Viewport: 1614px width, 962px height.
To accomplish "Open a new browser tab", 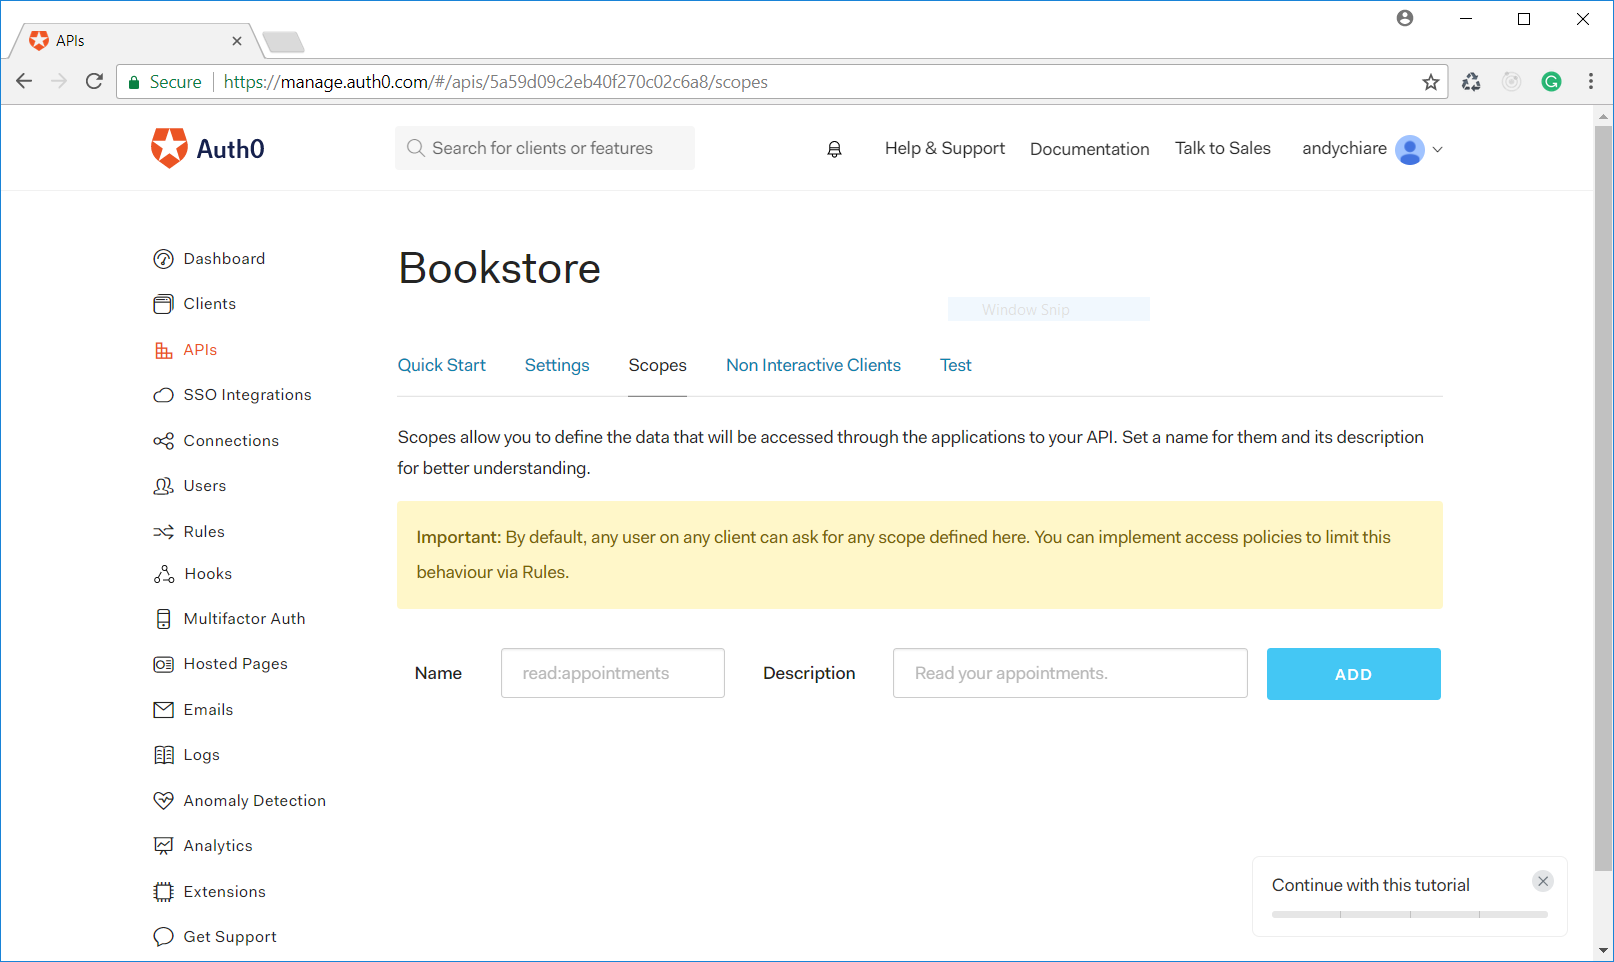I will [283, 42].
